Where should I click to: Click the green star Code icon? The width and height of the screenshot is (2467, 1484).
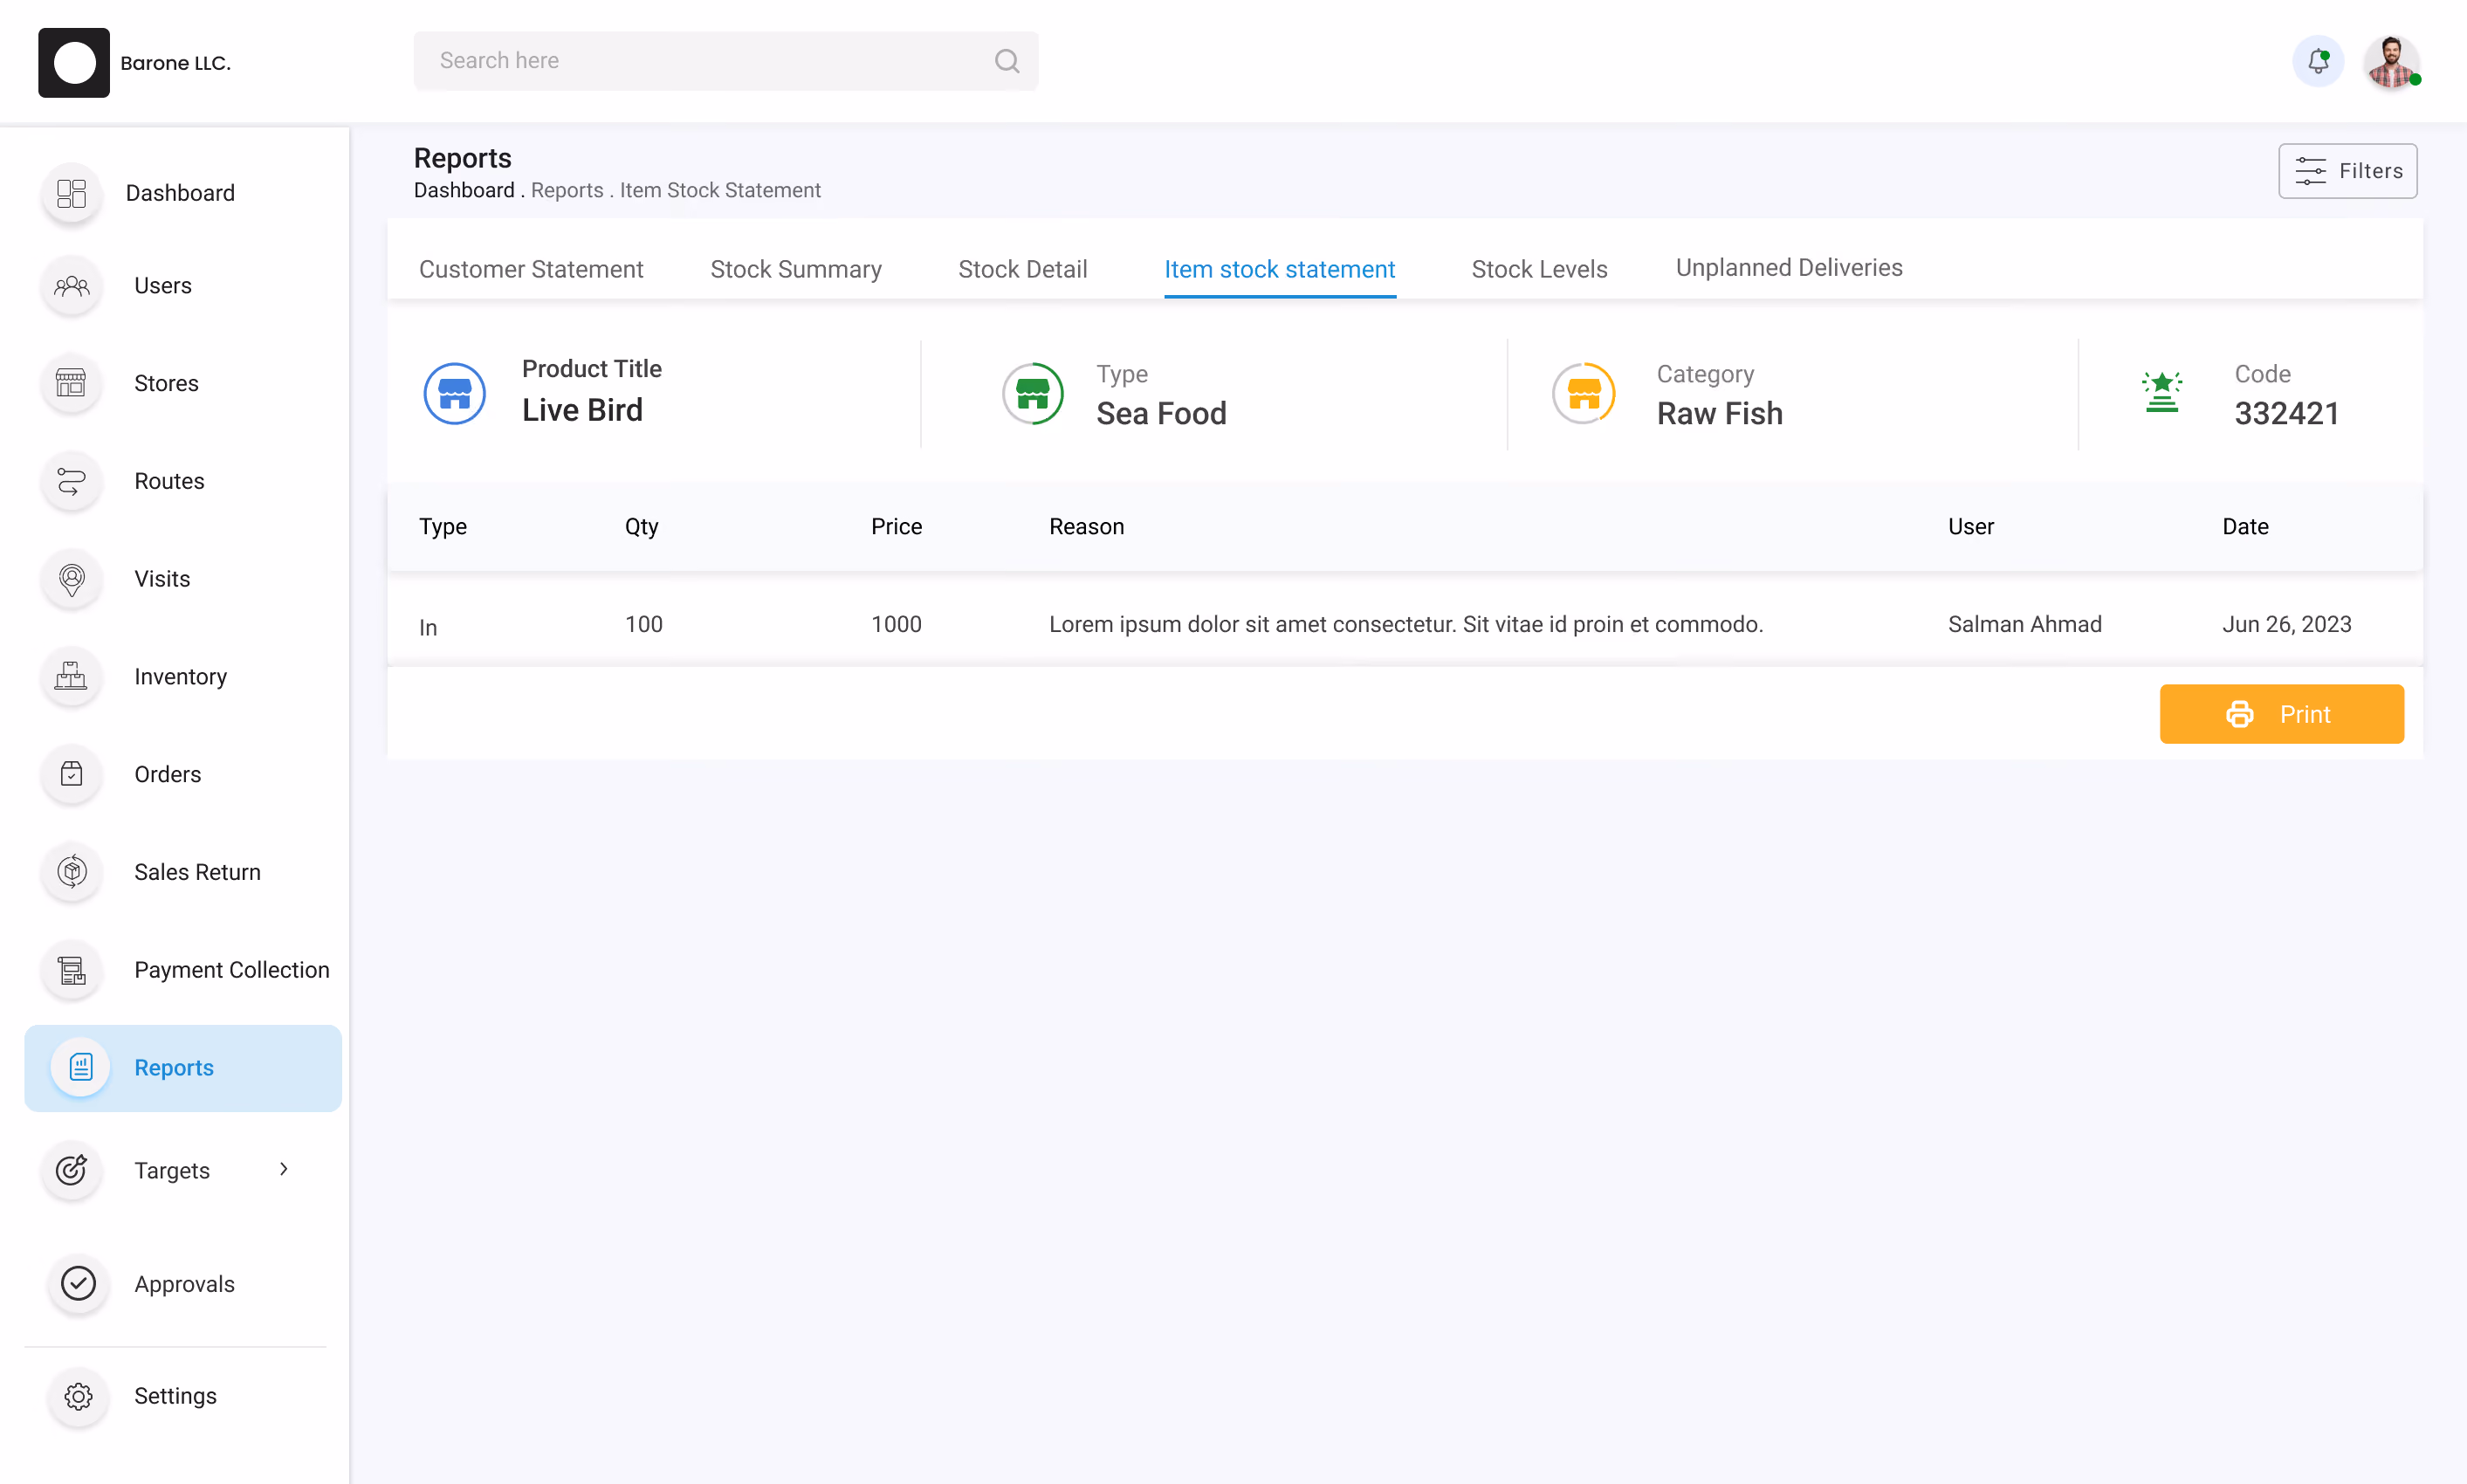point(2162,391)
